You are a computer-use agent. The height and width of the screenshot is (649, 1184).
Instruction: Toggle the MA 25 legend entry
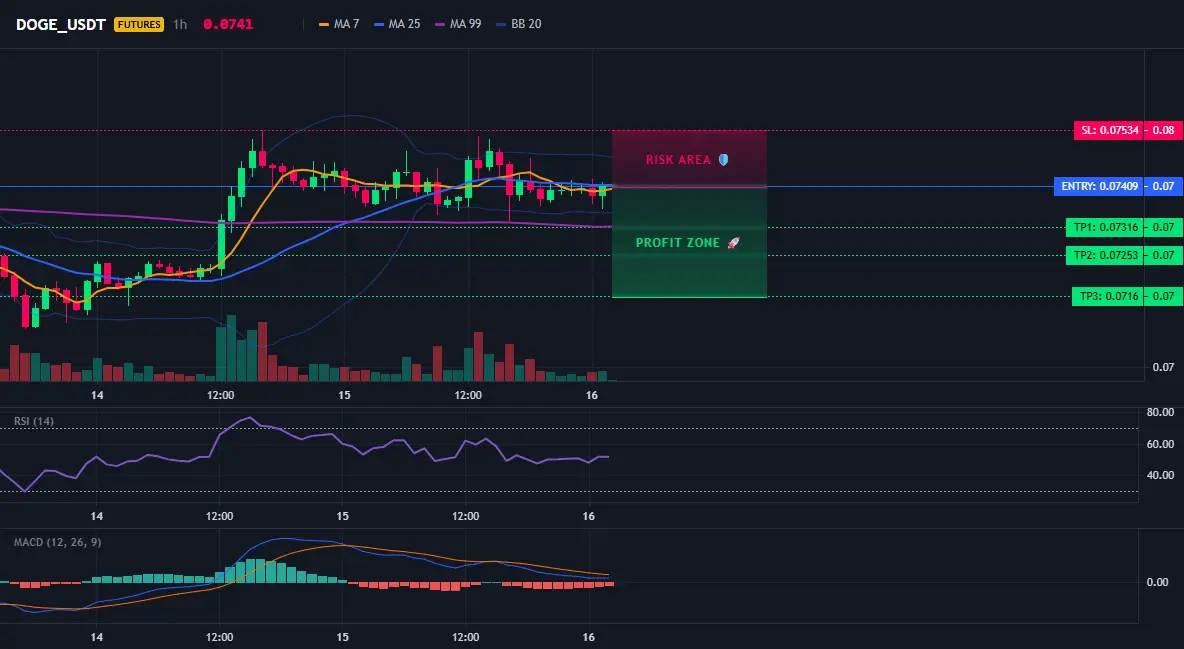tap(397, 24)
